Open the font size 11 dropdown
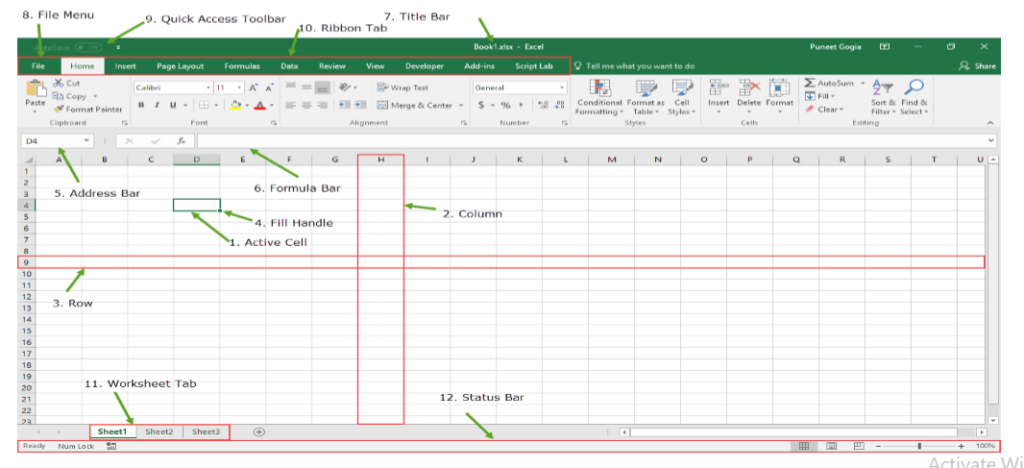Screen dimensions: 1024x468 coord(240,87)
